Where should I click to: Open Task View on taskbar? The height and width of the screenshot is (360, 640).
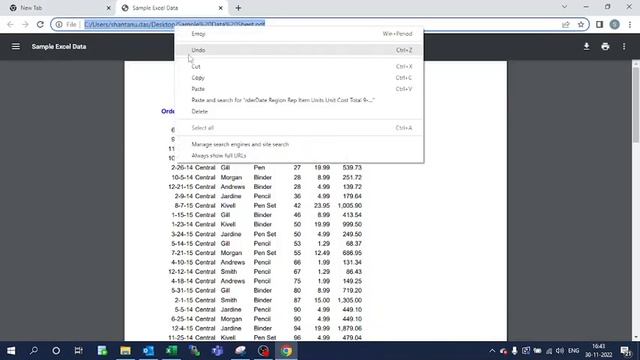78,351
